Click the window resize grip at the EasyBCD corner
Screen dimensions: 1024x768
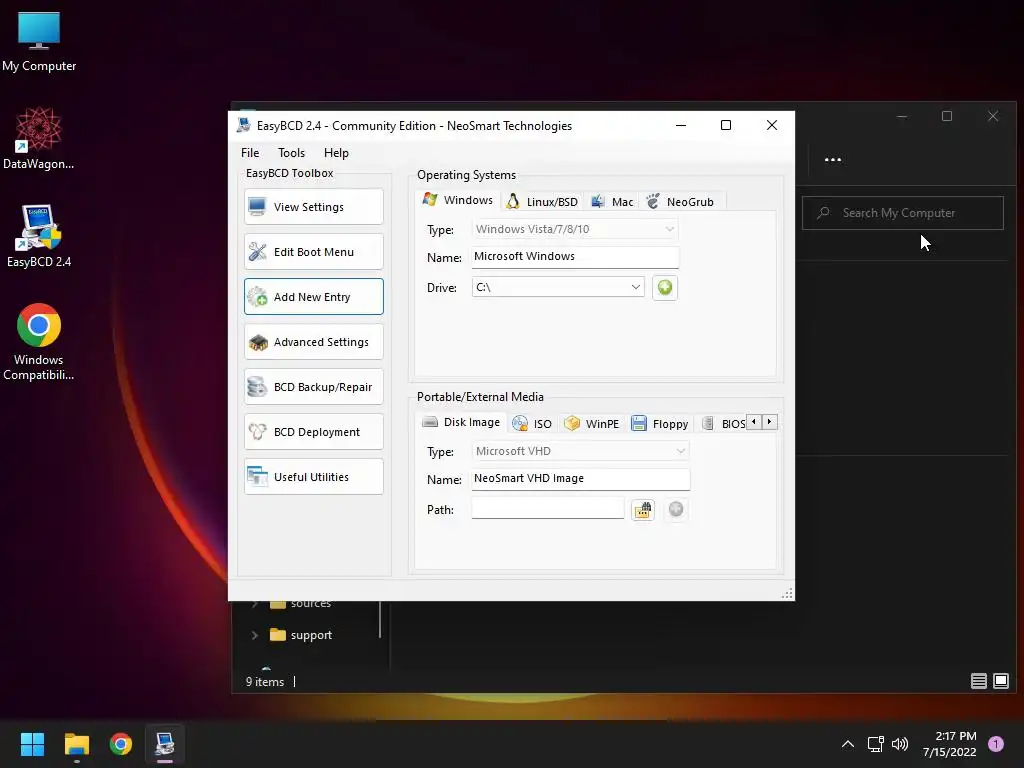[788, 594]
